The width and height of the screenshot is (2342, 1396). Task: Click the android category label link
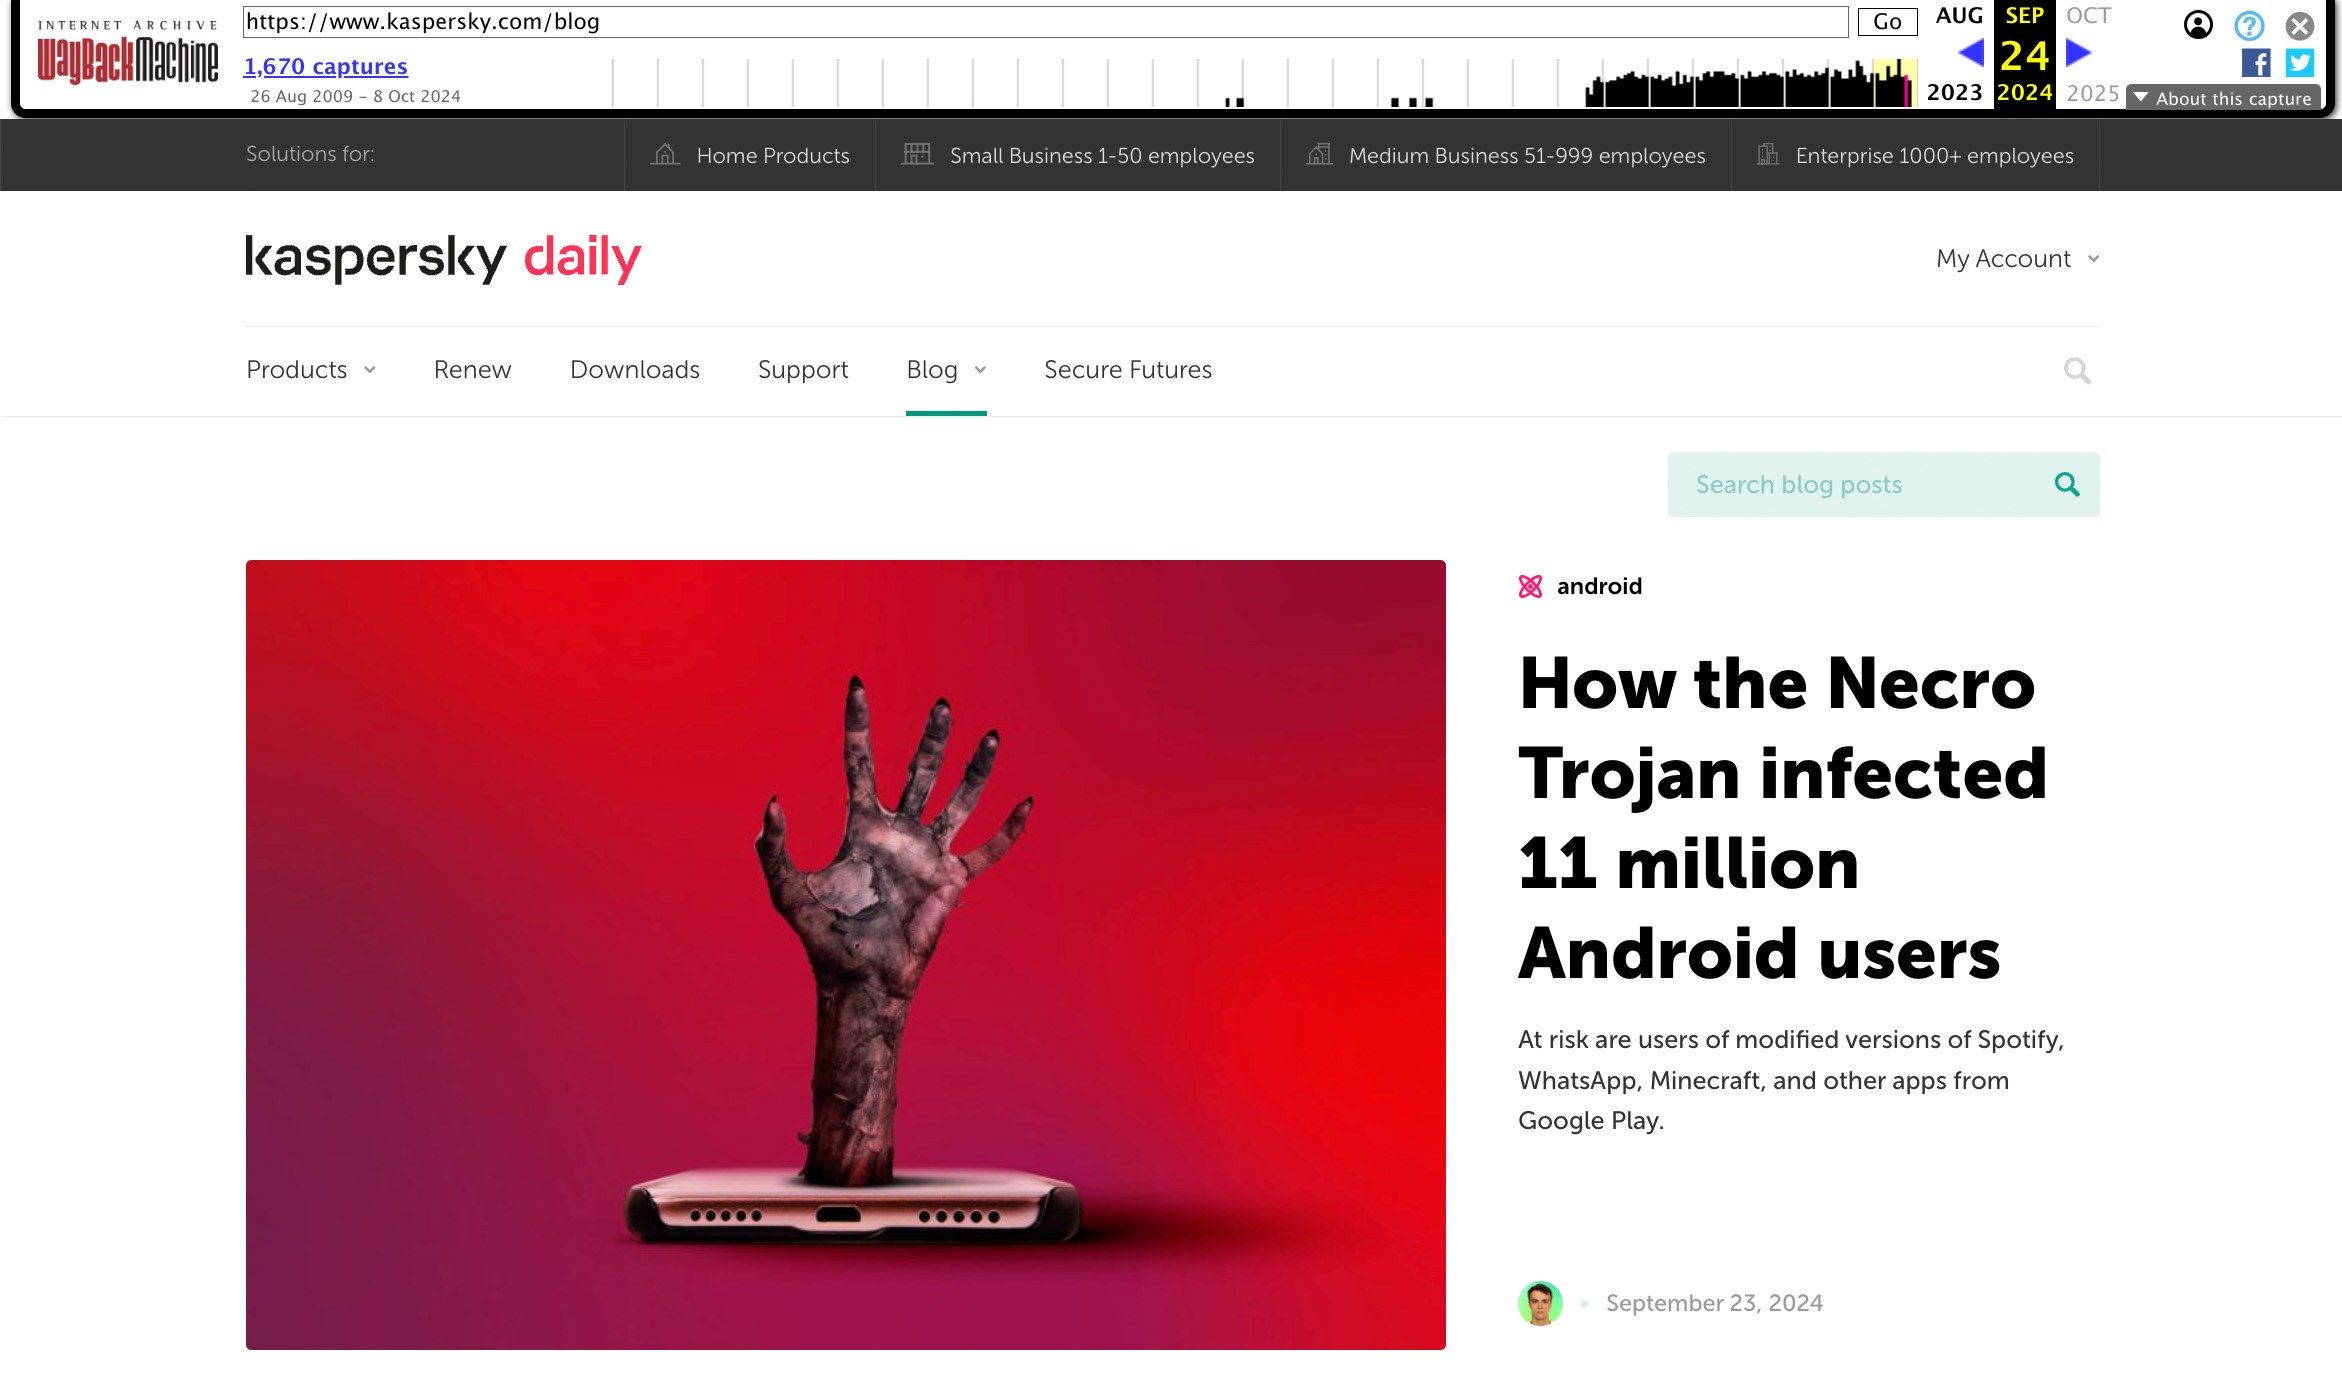[x=1596, y=585]
